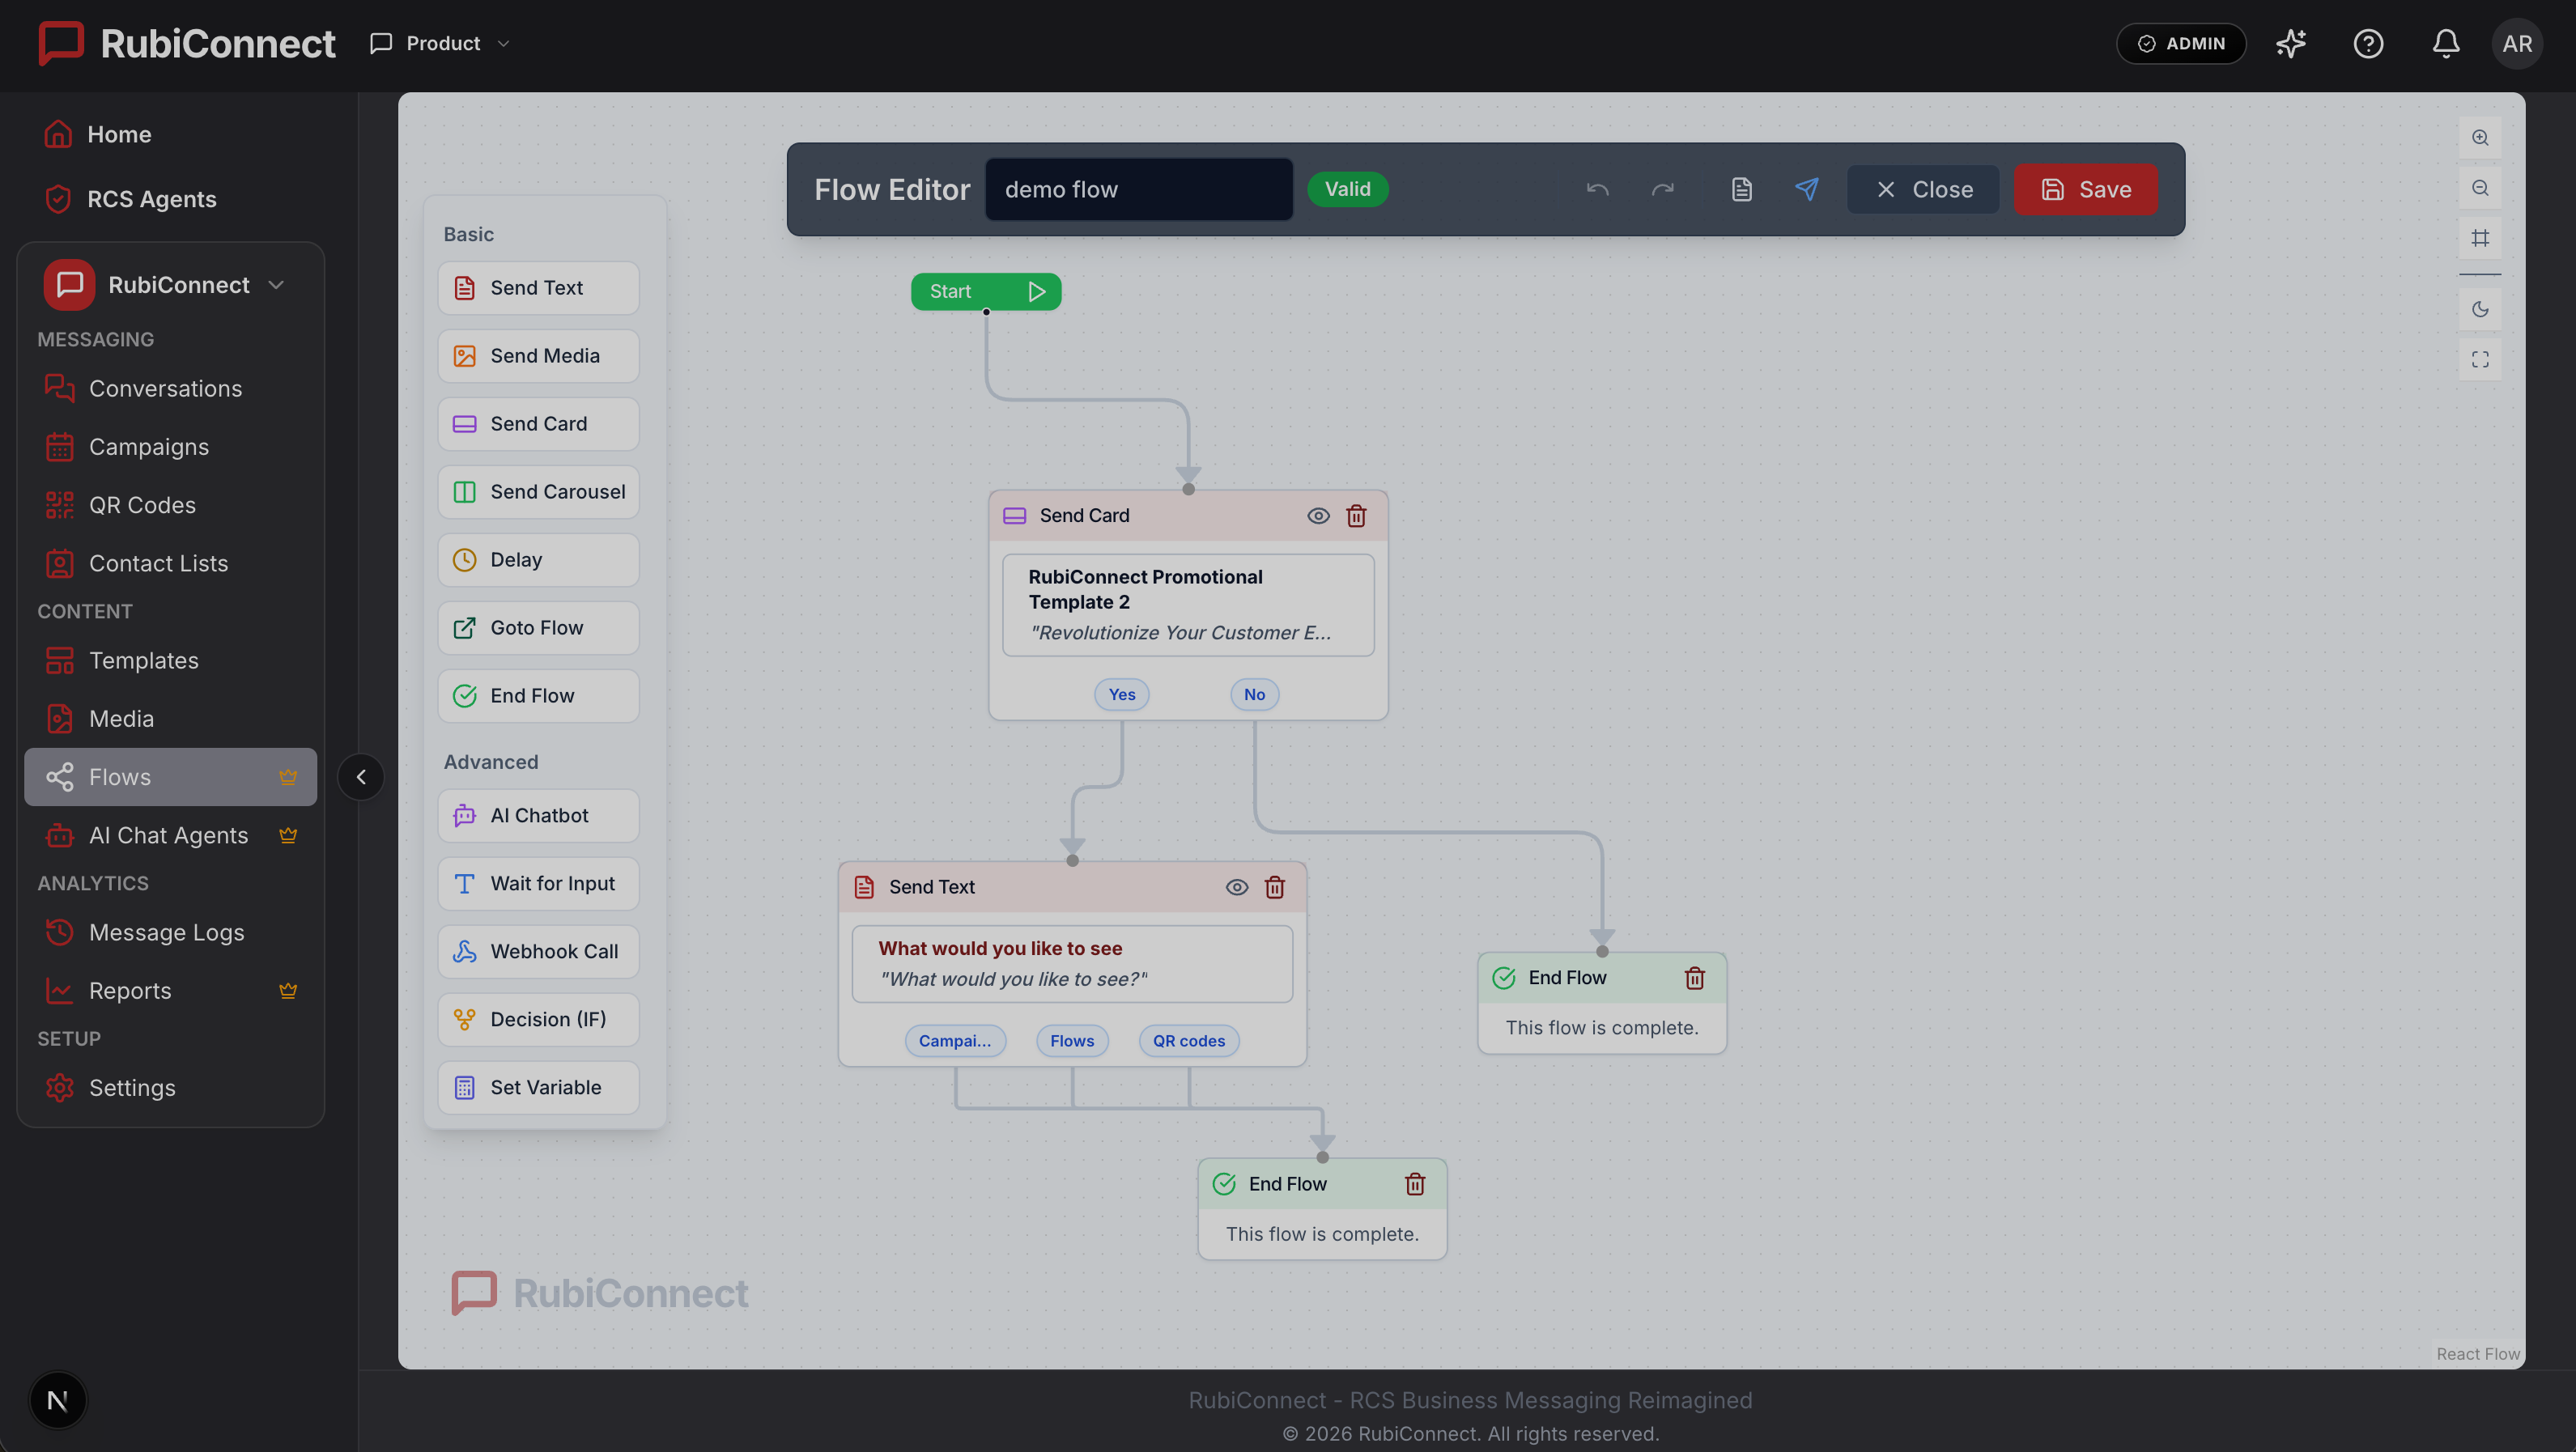Expand the RubiConnect workspace selector

170,285
